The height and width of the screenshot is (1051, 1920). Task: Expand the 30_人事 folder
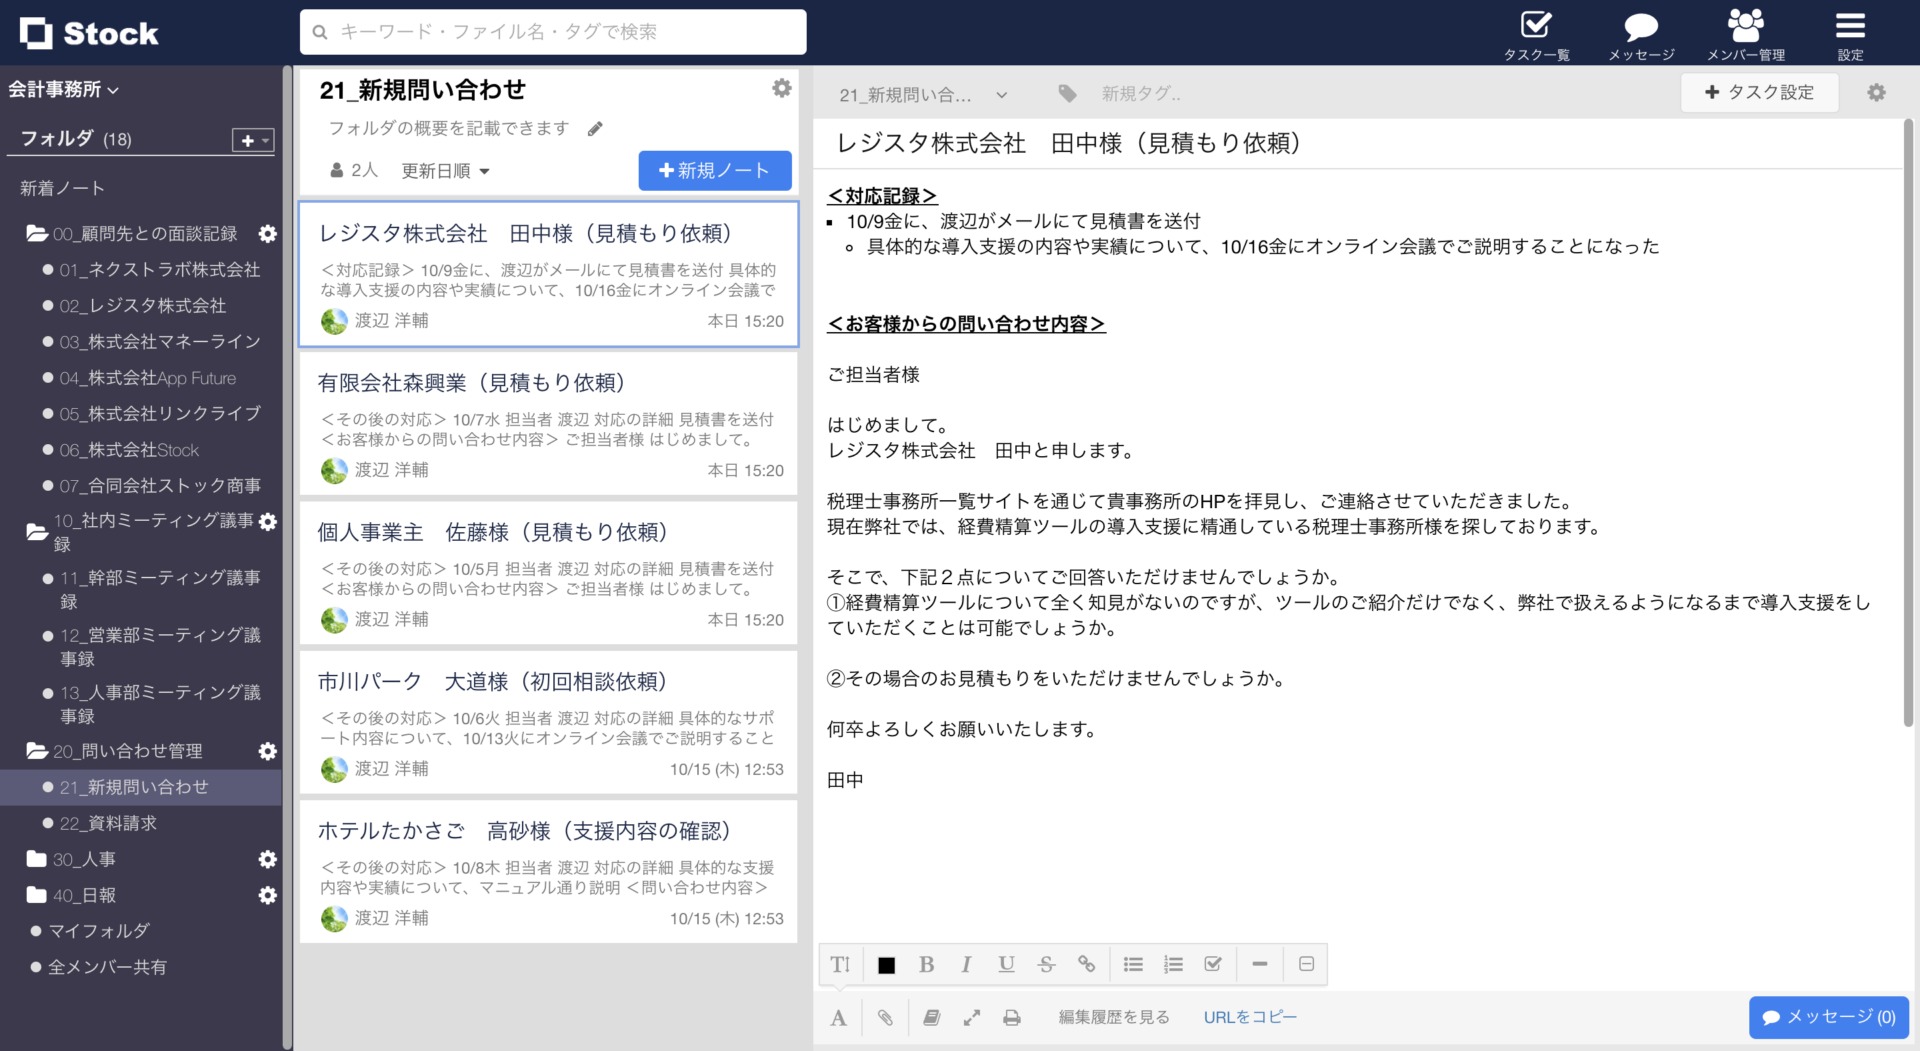tap(37, 860)
